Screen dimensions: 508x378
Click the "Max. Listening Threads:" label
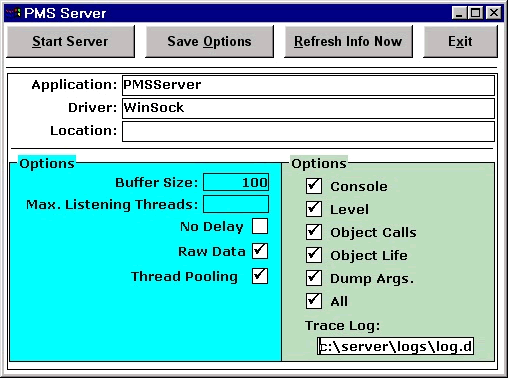click(112, 205)
